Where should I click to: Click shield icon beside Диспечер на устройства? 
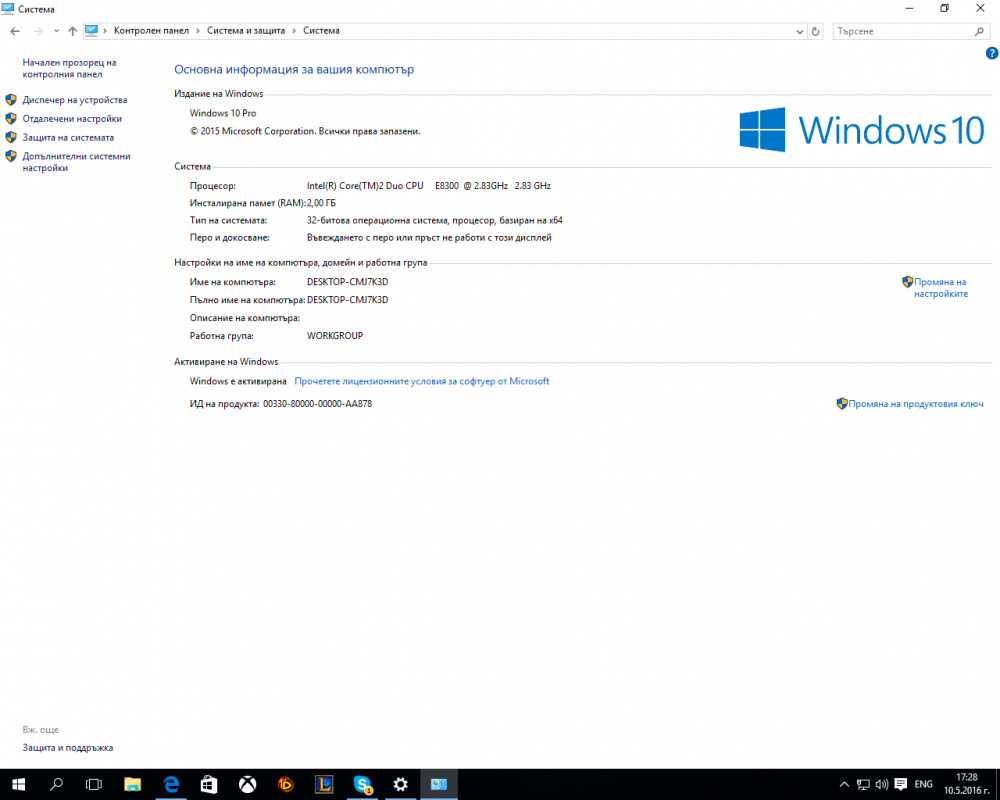tap(11, 100)
